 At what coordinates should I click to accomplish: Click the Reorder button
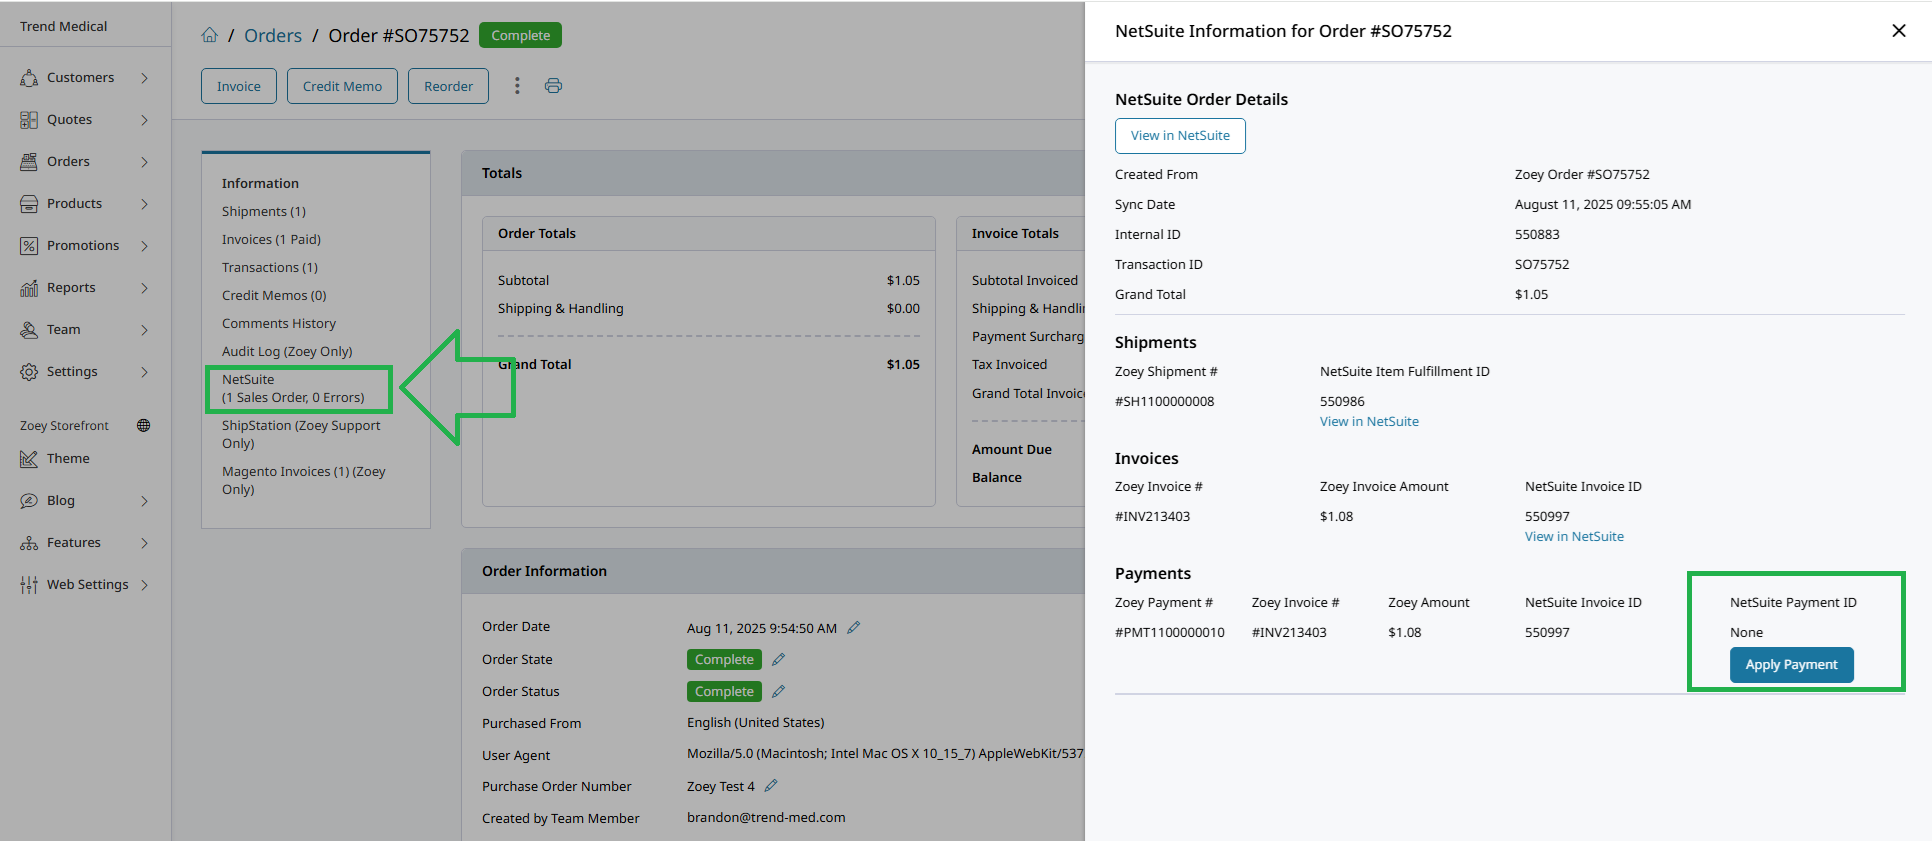[x=448, y=86]
